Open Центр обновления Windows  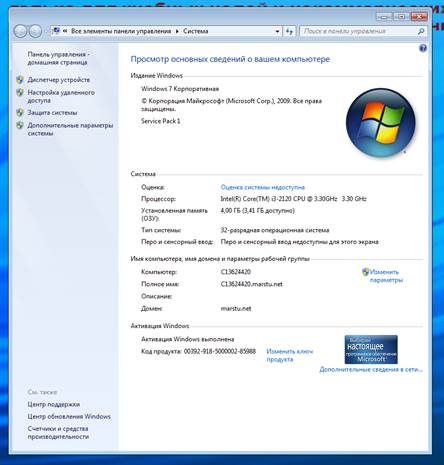(x=69, y=416)
